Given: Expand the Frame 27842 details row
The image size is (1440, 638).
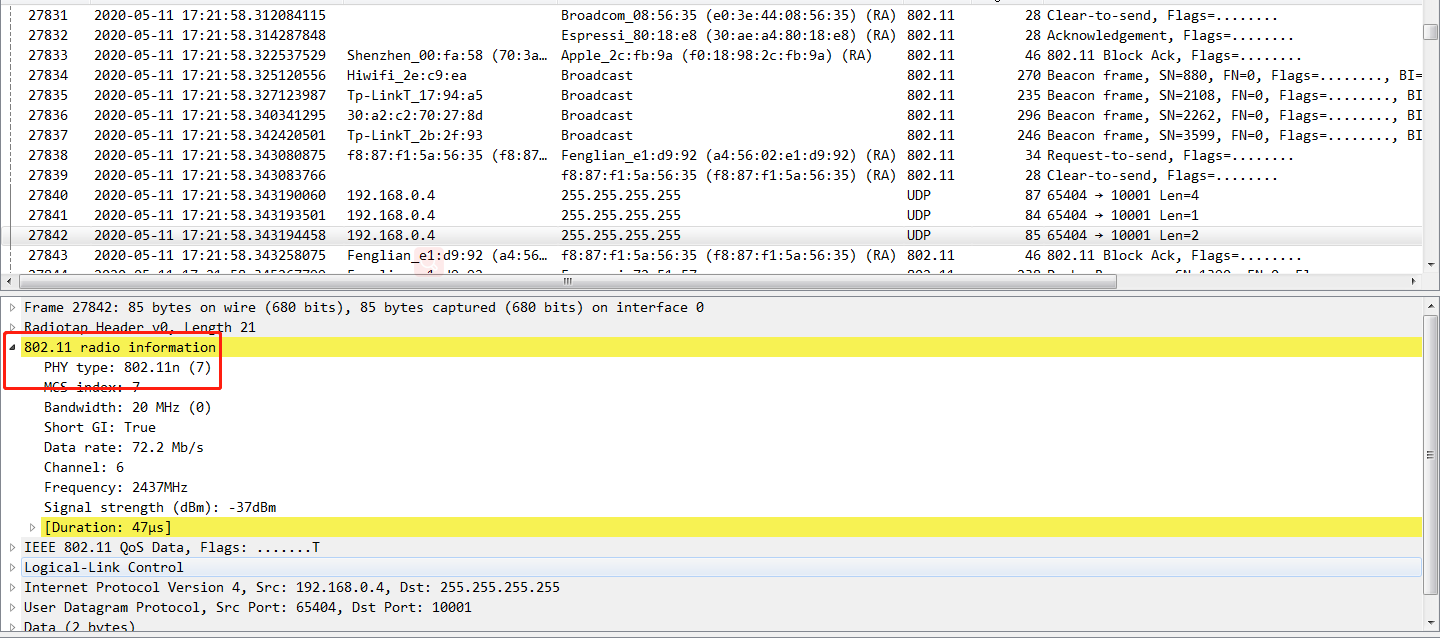Looking at the screenshot, I should tap(13, 307).
